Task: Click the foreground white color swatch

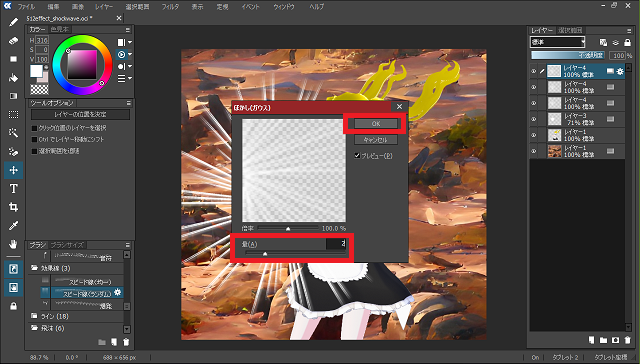Action: [x=36, y=71]
